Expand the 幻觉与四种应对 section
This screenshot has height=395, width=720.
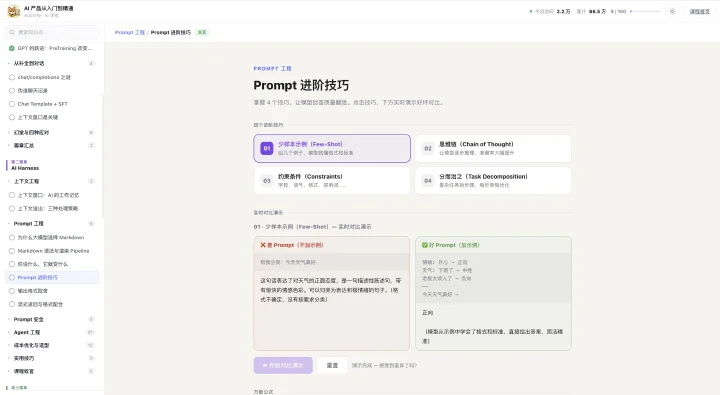coord(52,132)
